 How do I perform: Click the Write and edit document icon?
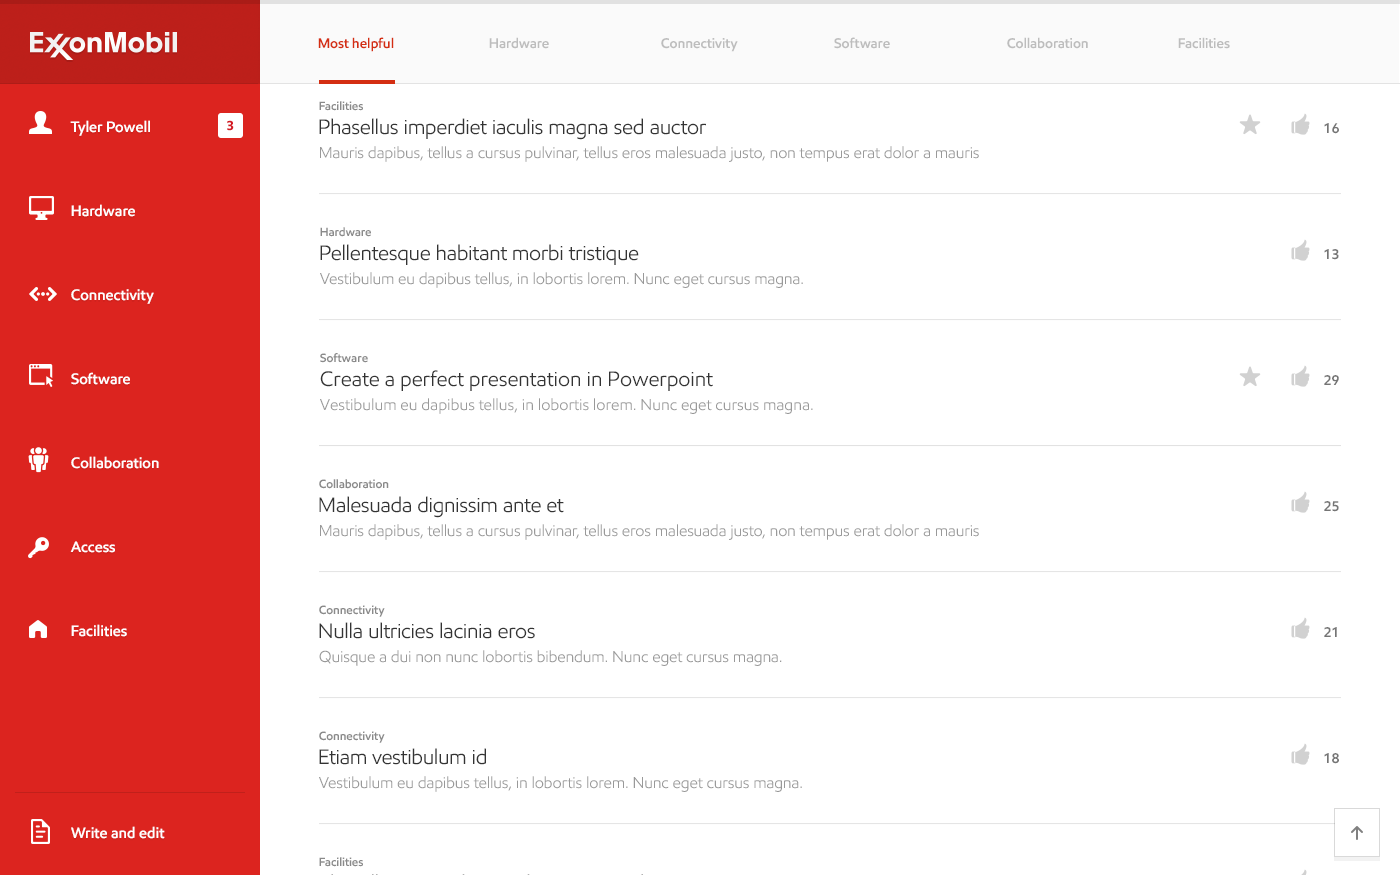click(x=40, y=831)
